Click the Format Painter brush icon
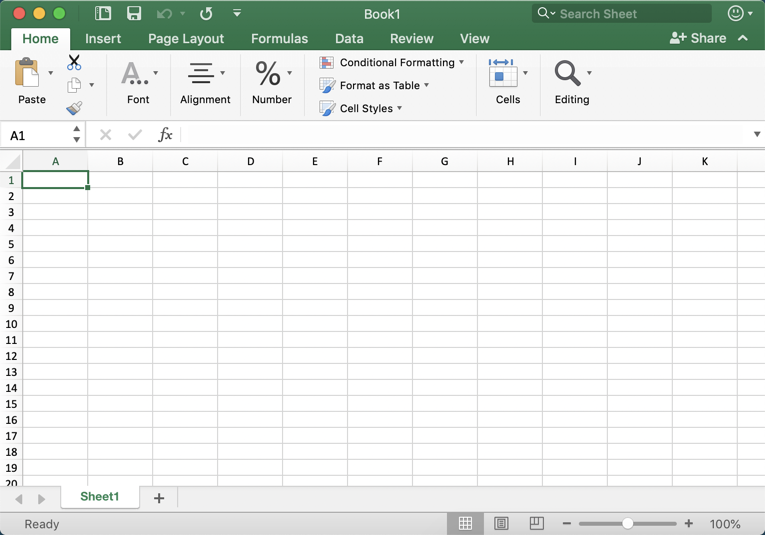Viewport: 765px width, 535px height. click(x=74, y=108)
